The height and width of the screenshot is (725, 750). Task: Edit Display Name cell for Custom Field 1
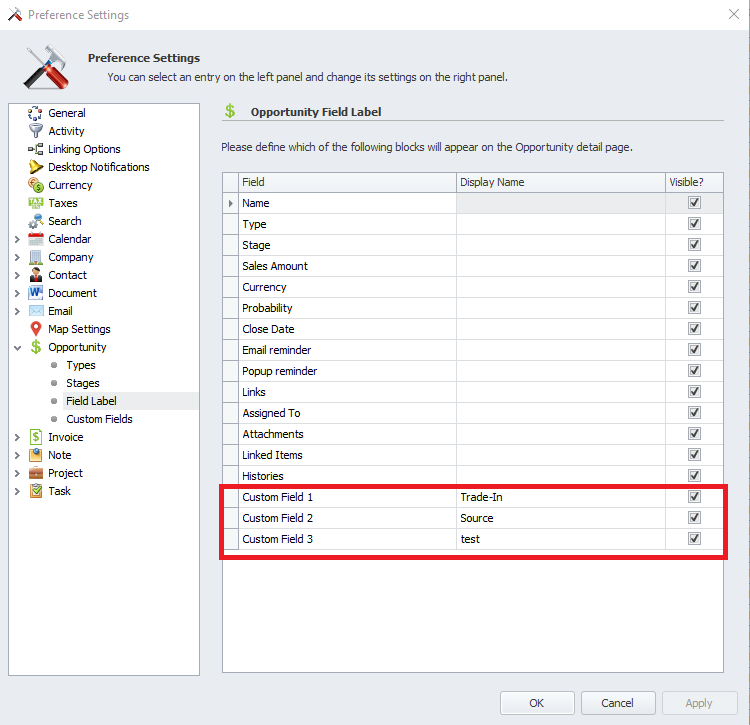(560, 497)
